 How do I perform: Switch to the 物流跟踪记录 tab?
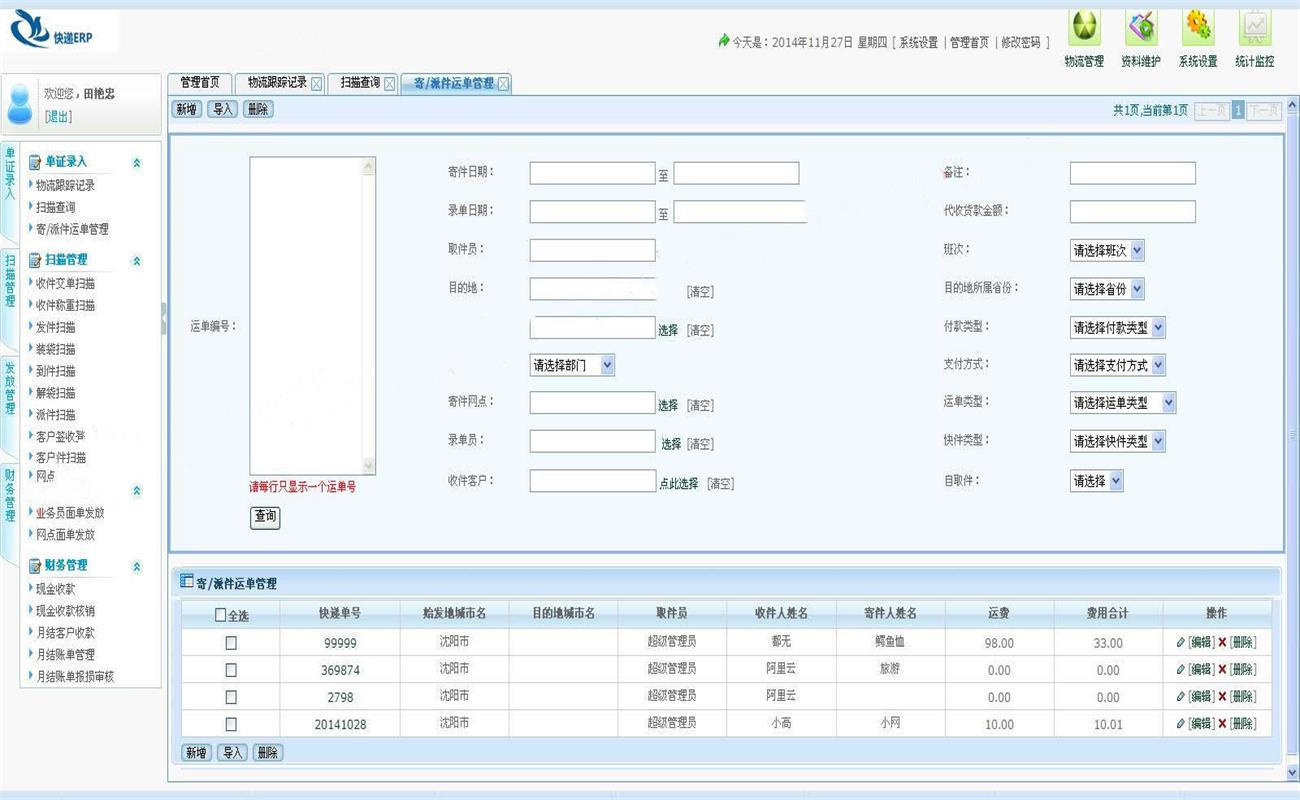click(281, 83)
